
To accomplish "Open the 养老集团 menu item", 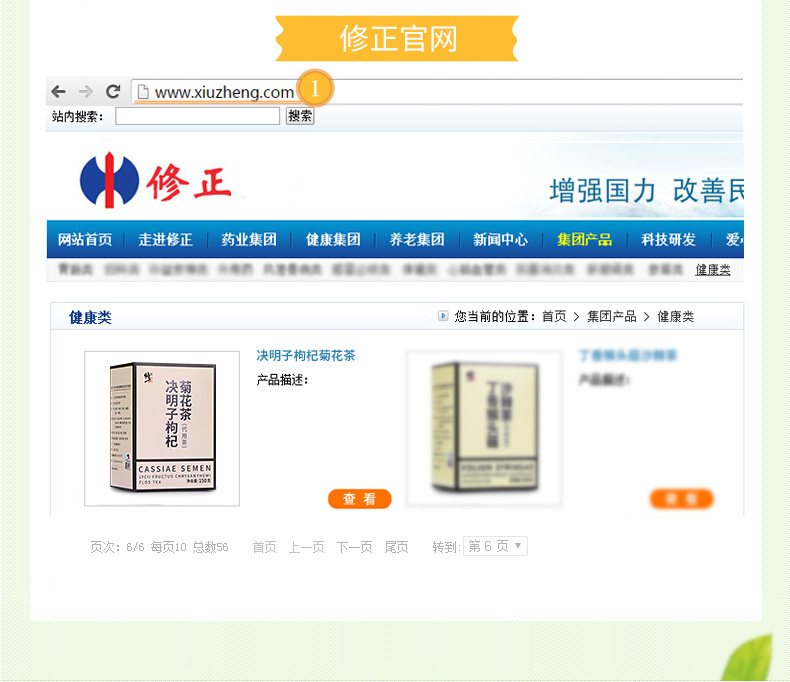I will [x=417, y=239].
